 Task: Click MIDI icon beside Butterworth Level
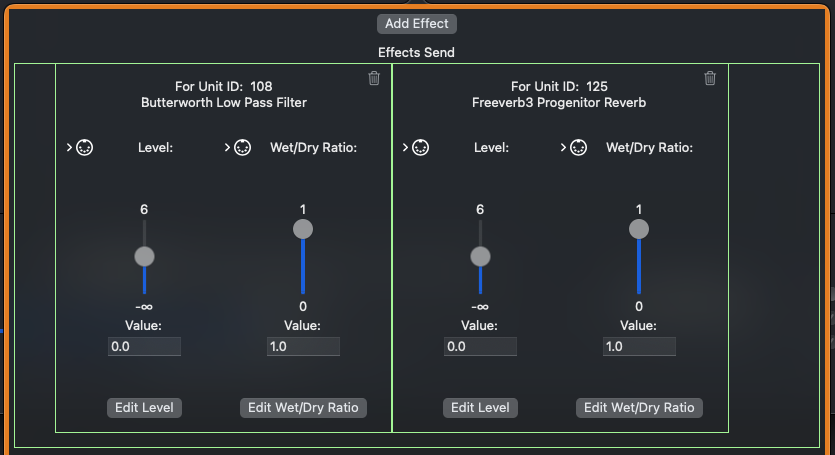85,148
